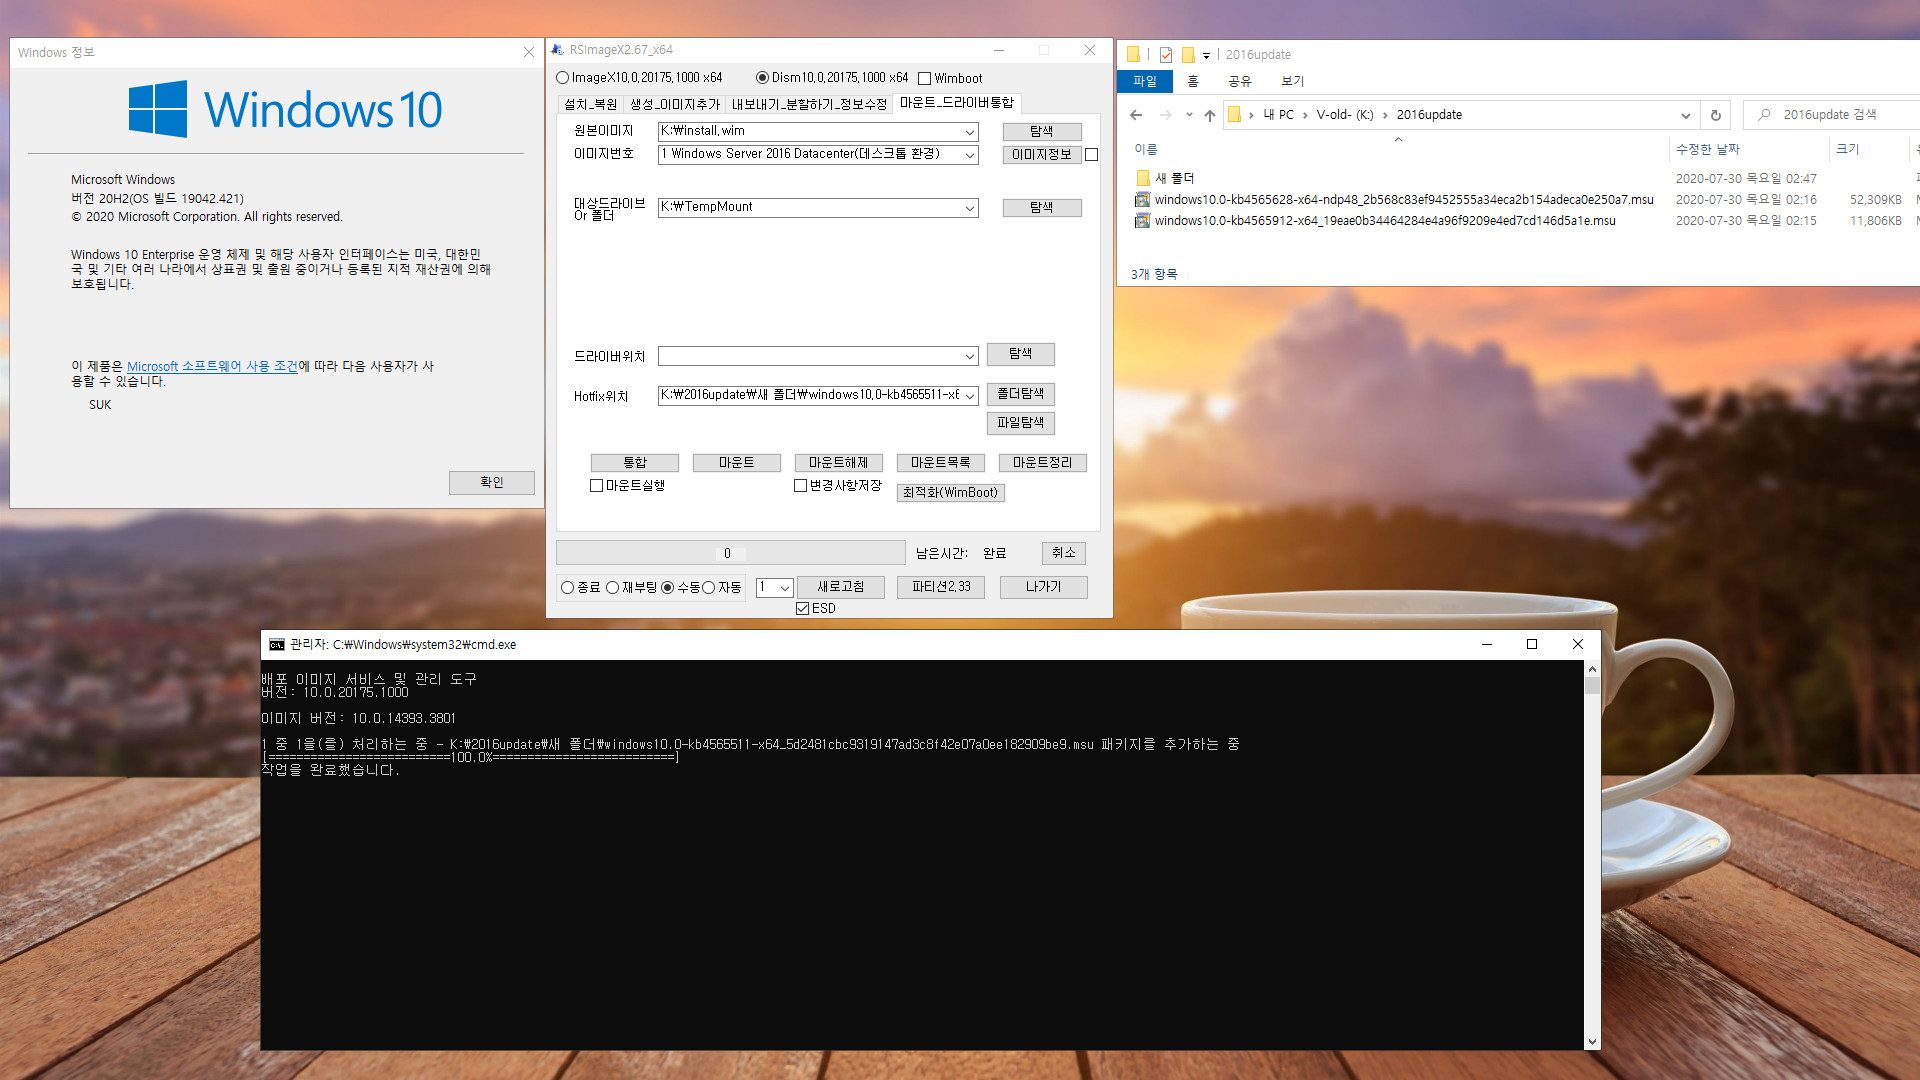Go forward in Explorer navigation
The height and width of the screenshot is (1080, 1920).
(1166, 115)
